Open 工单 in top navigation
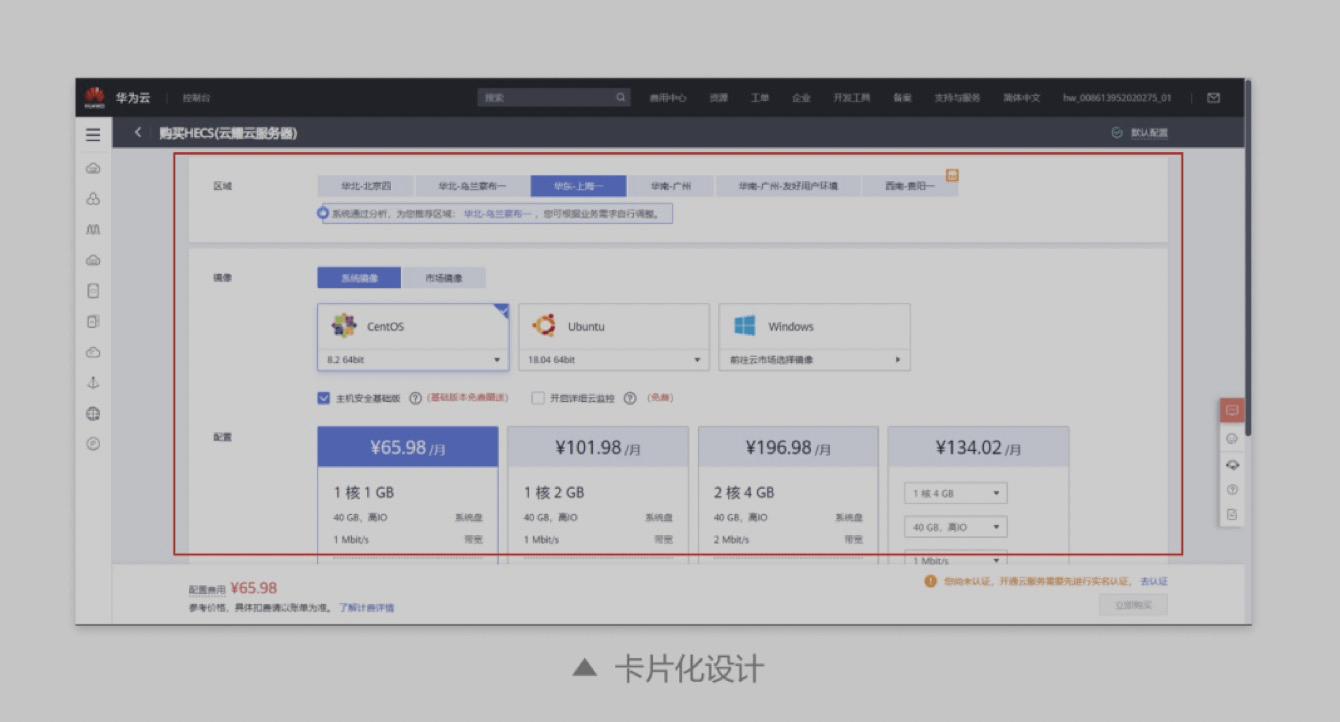 pos(760,98)
